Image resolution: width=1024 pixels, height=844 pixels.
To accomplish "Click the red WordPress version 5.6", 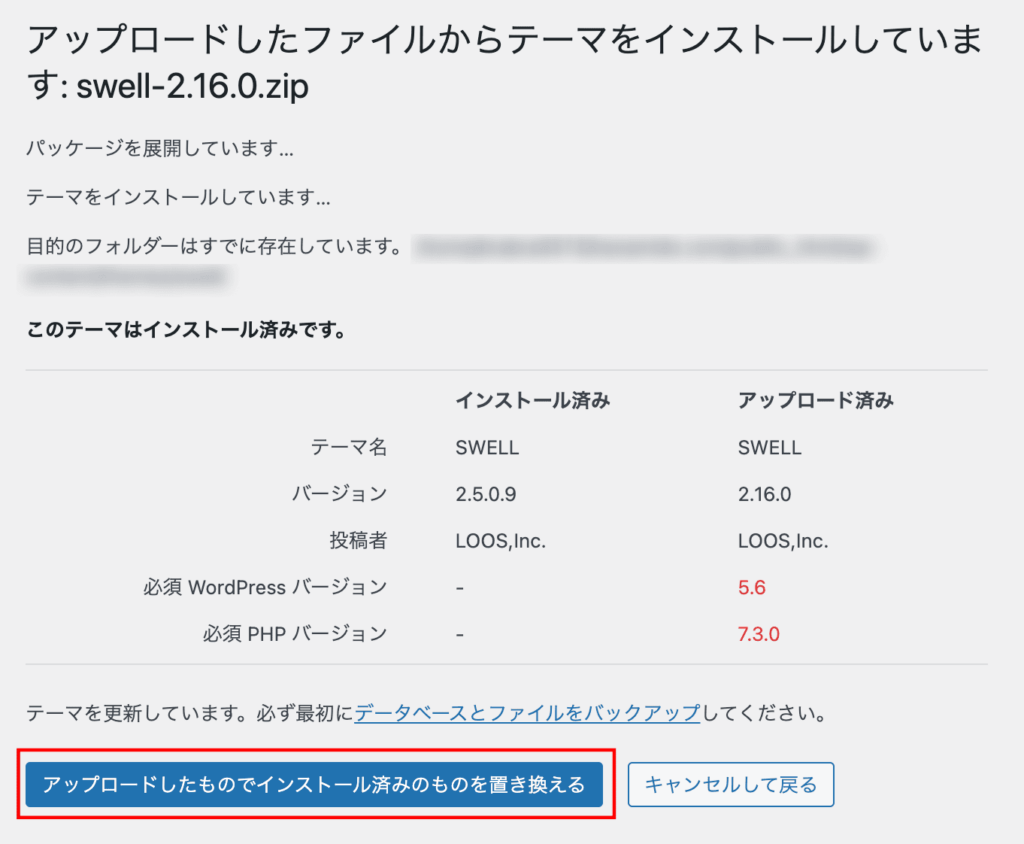I will pos(752,587).
